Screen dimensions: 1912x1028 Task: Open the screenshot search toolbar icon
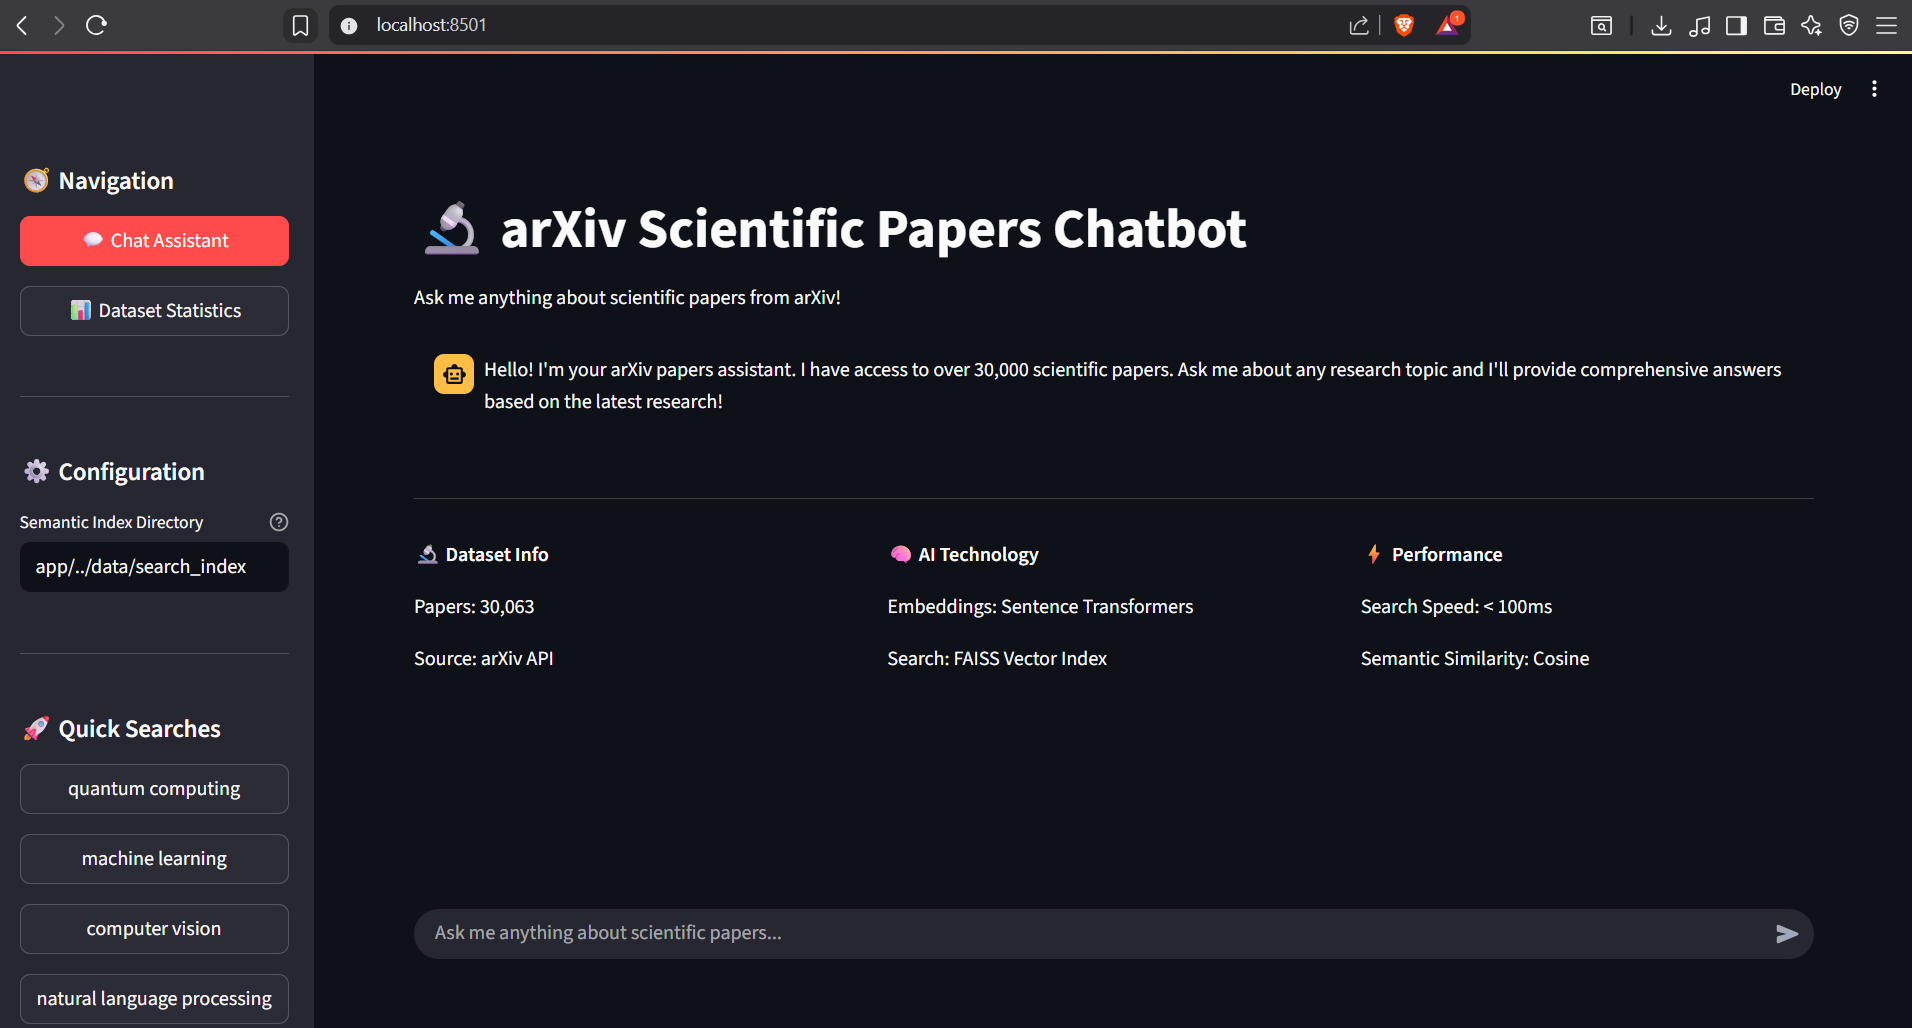[1601, 26]
